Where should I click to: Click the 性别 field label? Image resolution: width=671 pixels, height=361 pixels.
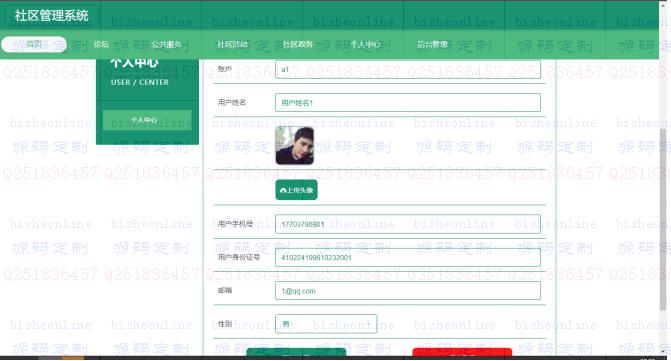pos(225,324)
